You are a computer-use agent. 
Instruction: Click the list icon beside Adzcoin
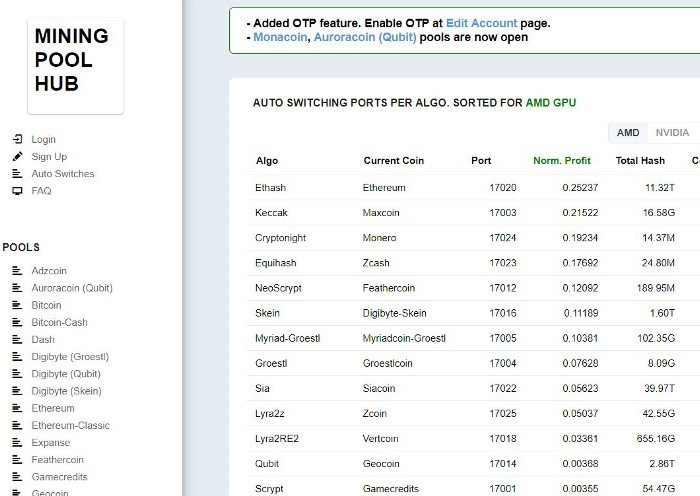tap(17, 271)
